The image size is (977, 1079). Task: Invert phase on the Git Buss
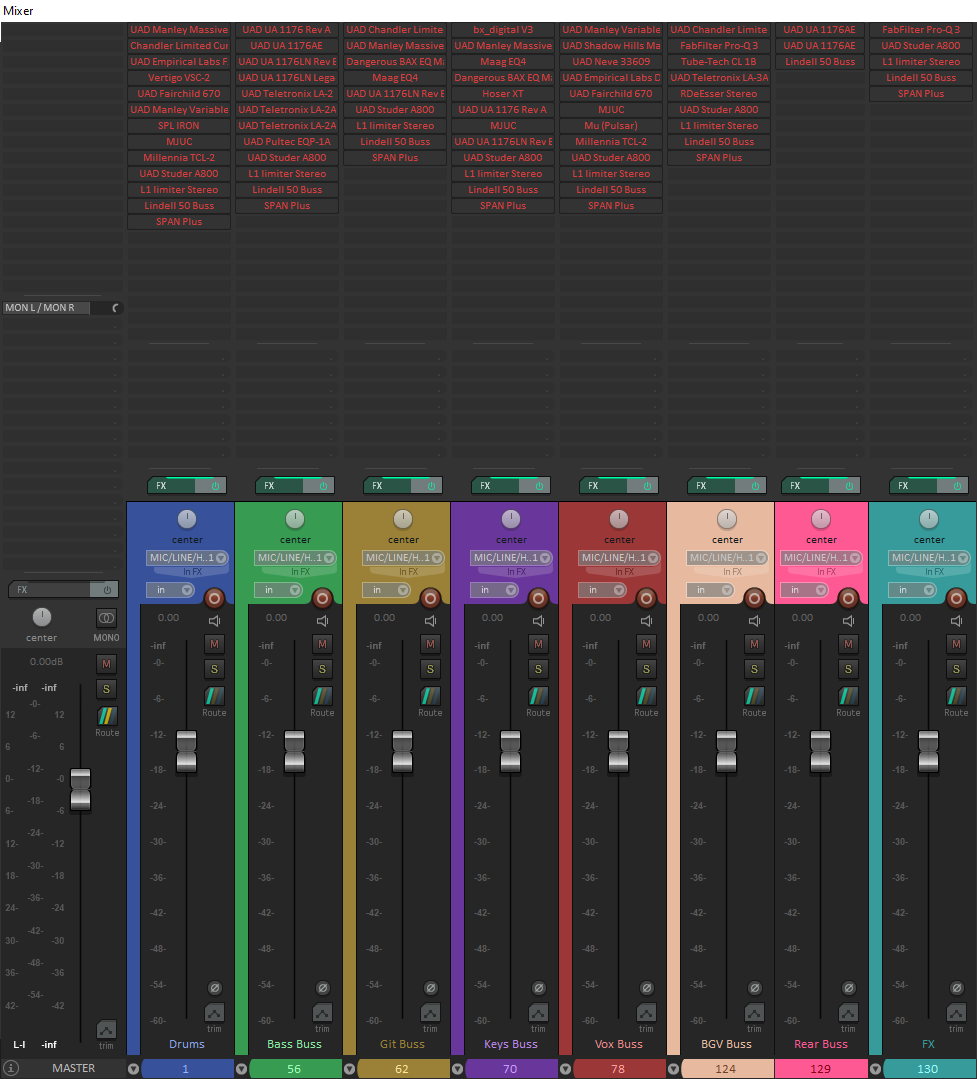tap(431, 987)
